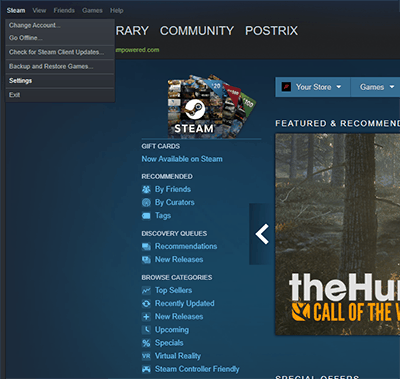Click the Top Sellers chart icon
The width and height of the screenshot is (400, 379).
146,291
